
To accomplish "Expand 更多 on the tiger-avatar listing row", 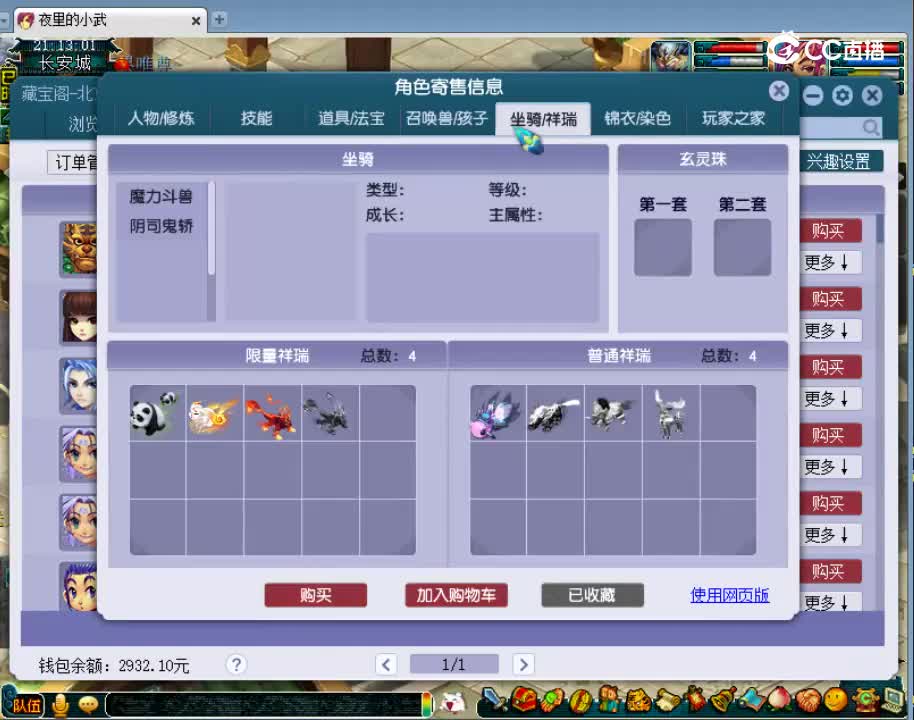I will 830,262.
